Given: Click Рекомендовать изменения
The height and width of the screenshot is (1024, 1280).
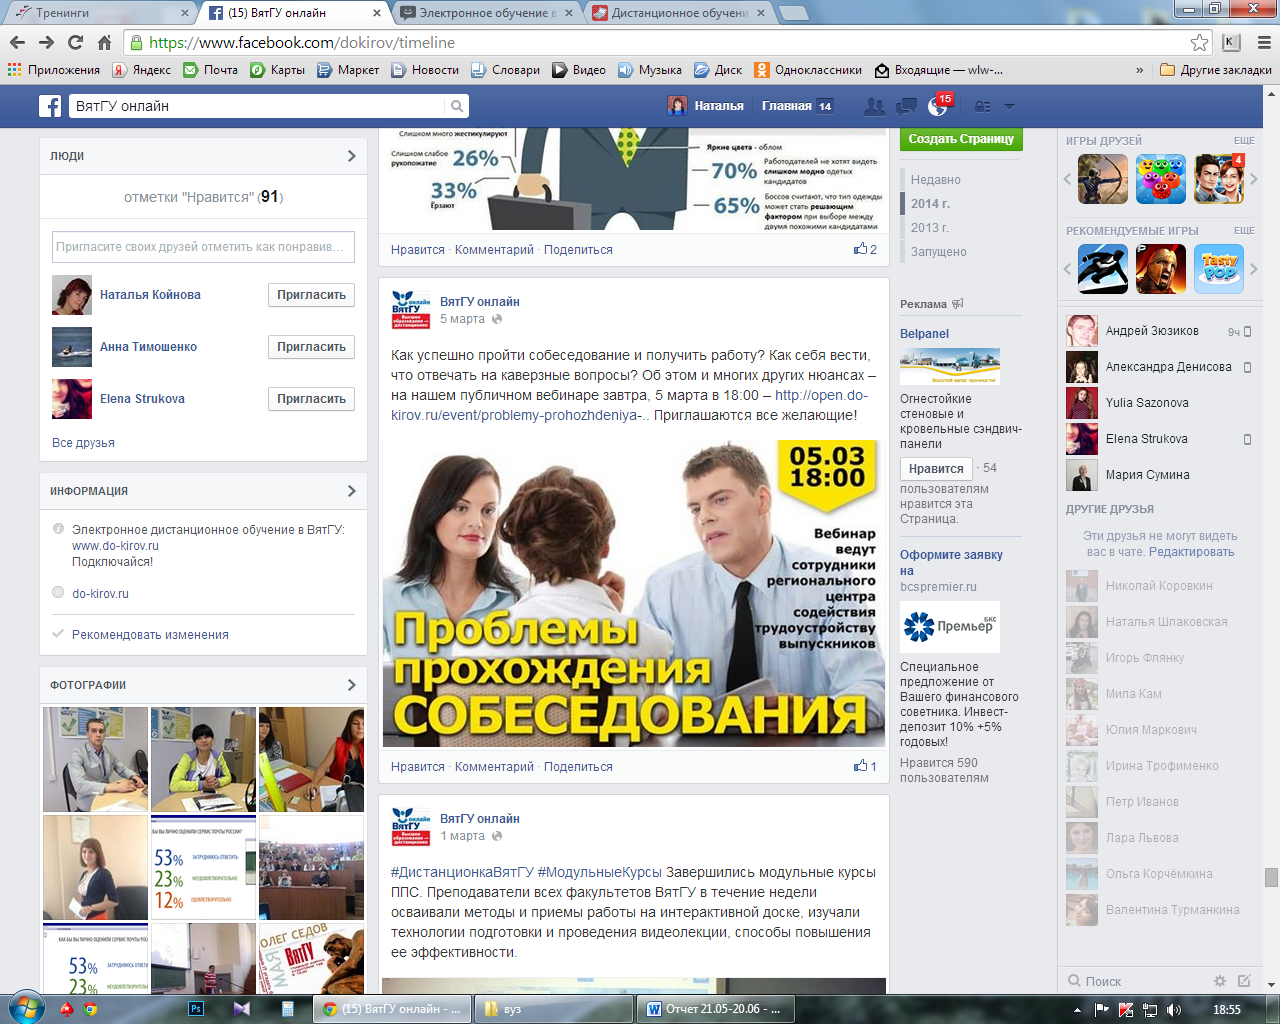Looking at the screenshot, I should [150, 635].
